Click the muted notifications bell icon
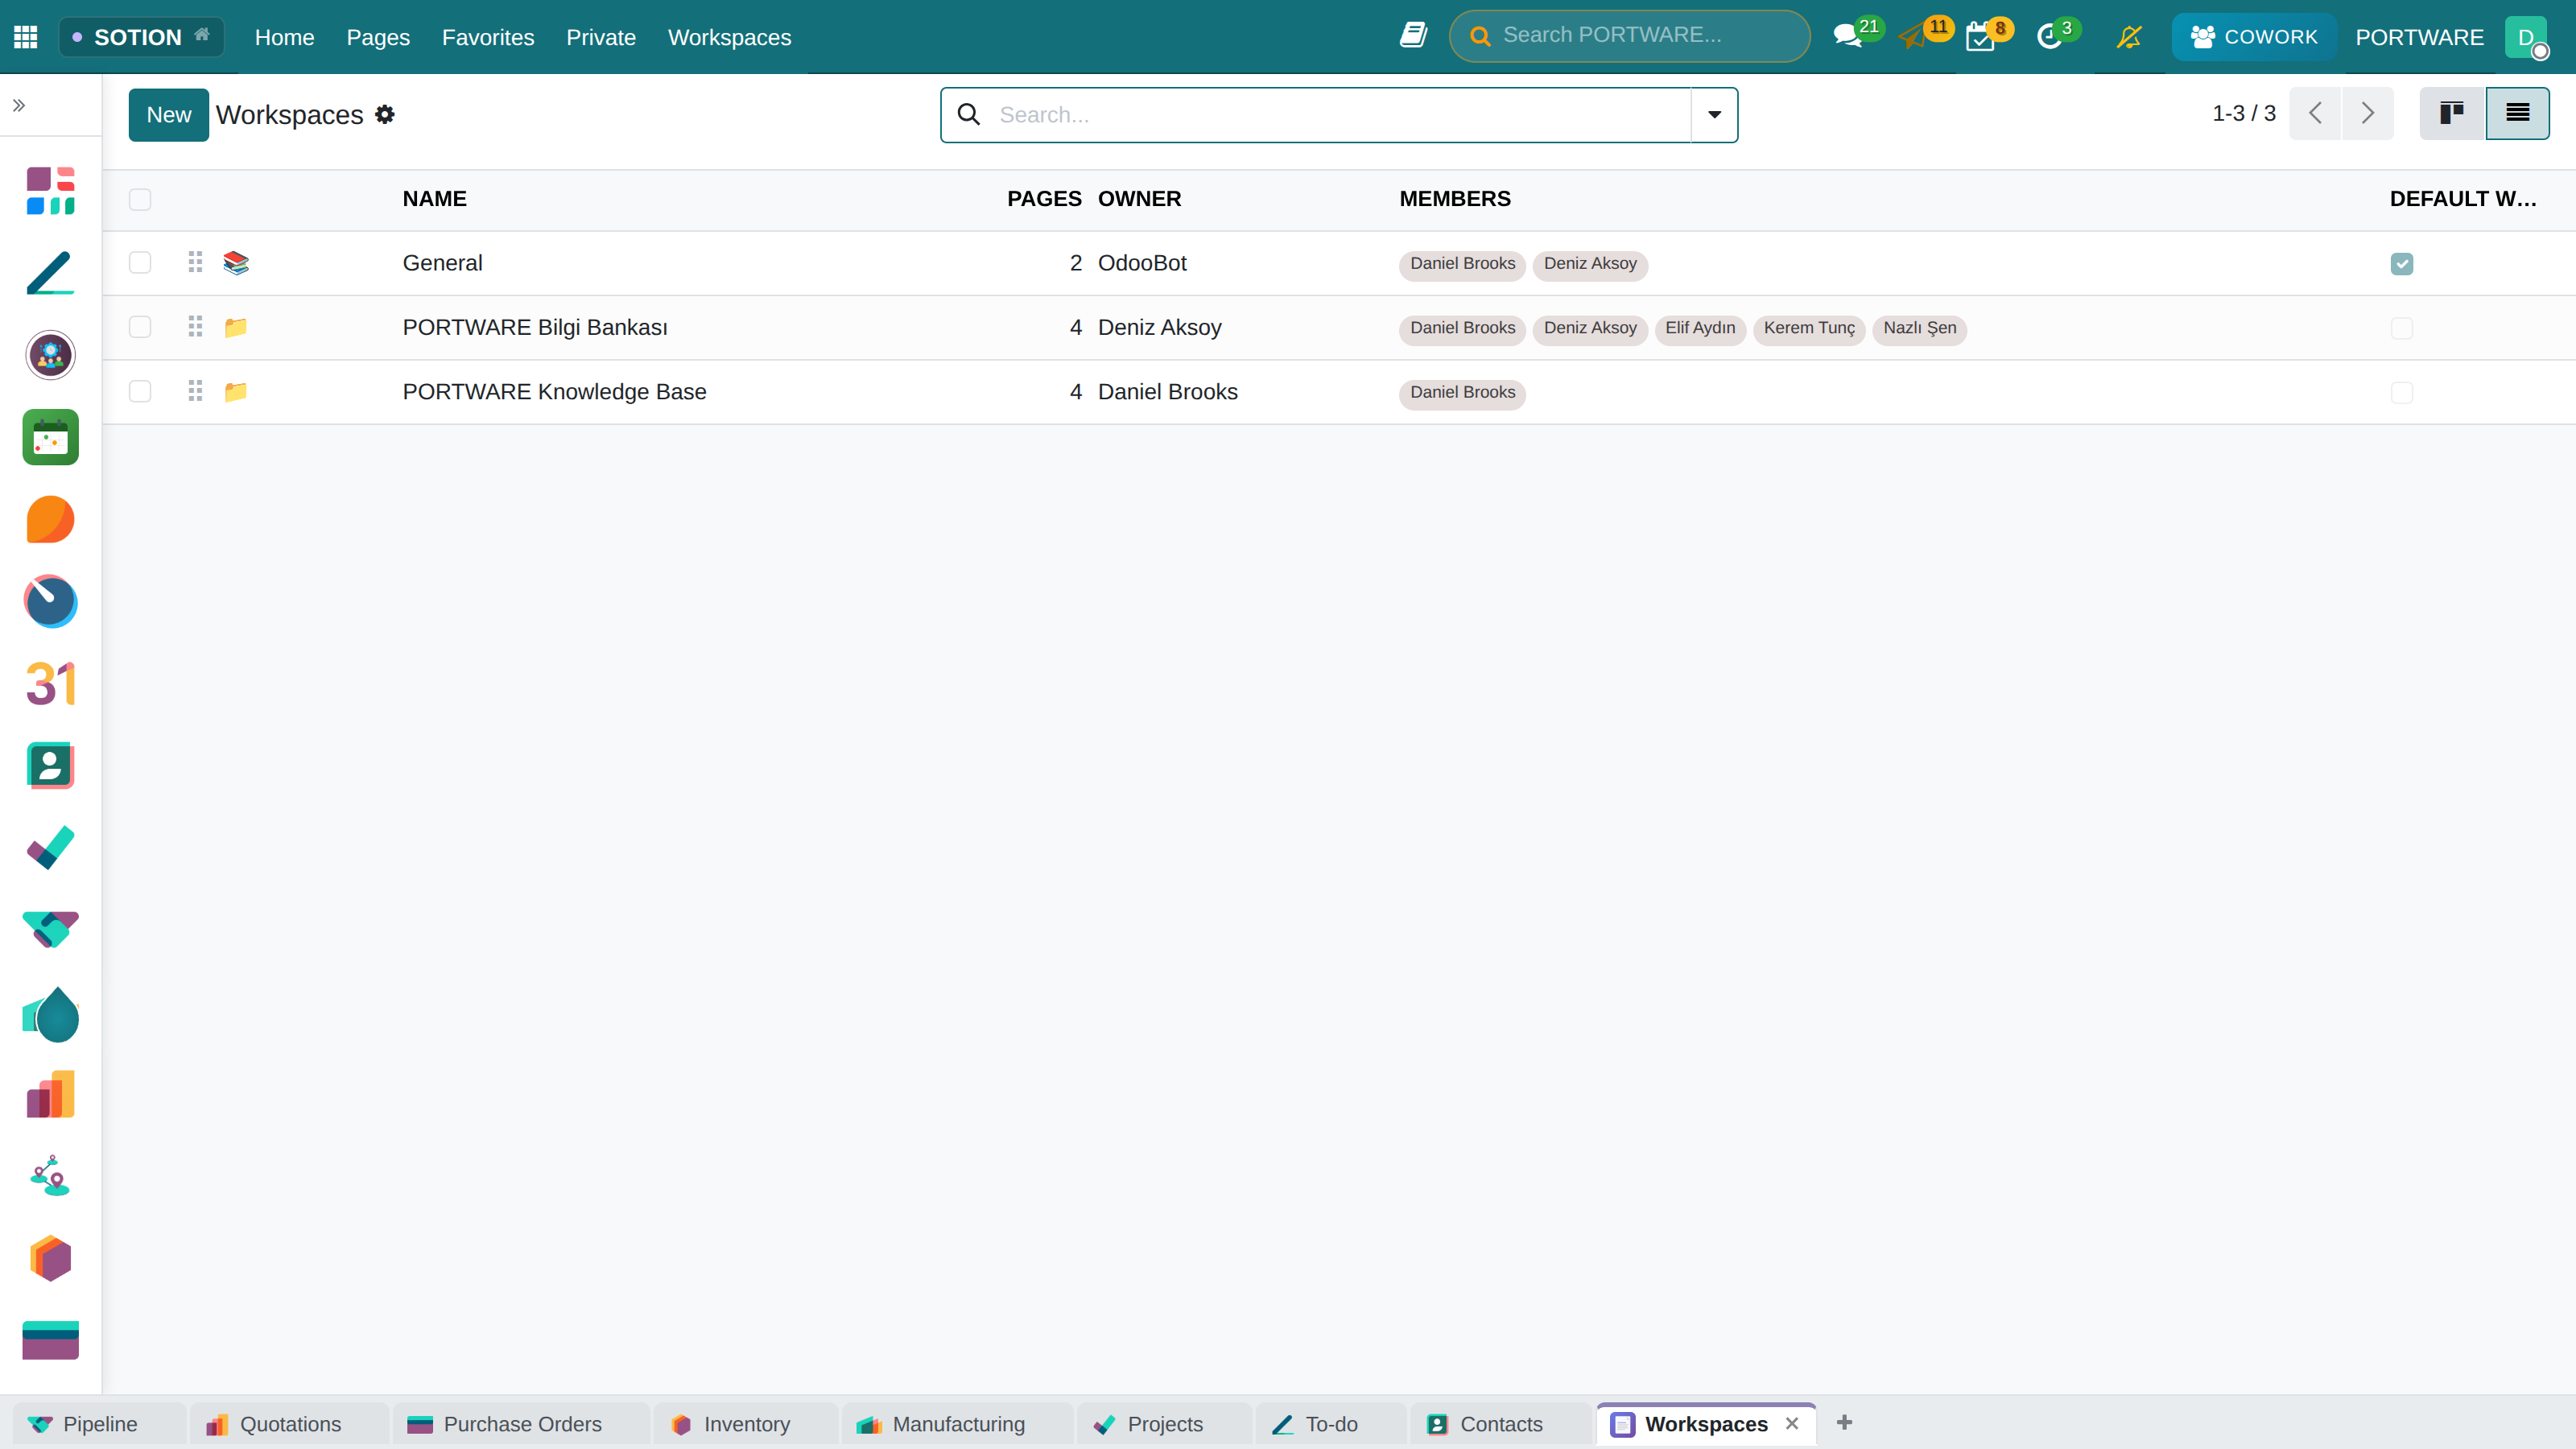 [2129, 37]
